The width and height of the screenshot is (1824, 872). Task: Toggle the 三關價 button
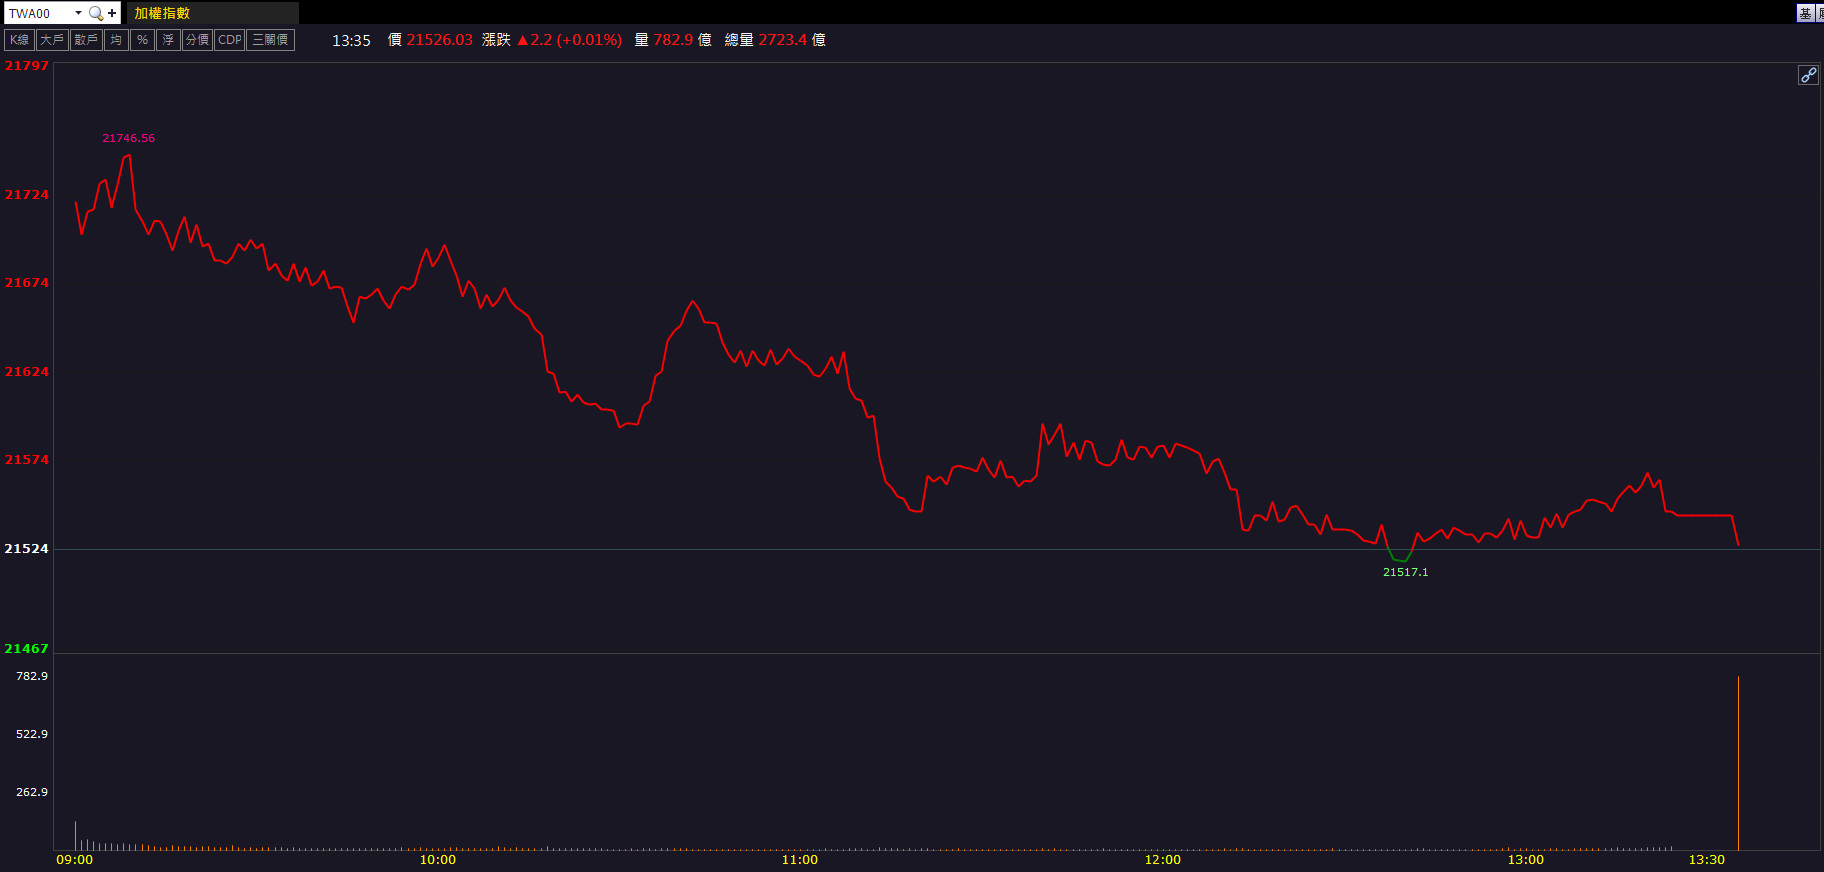click(270, 40)
